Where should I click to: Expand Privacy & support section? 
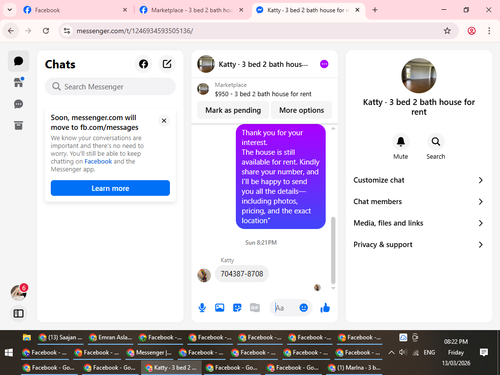pos(418,245)
